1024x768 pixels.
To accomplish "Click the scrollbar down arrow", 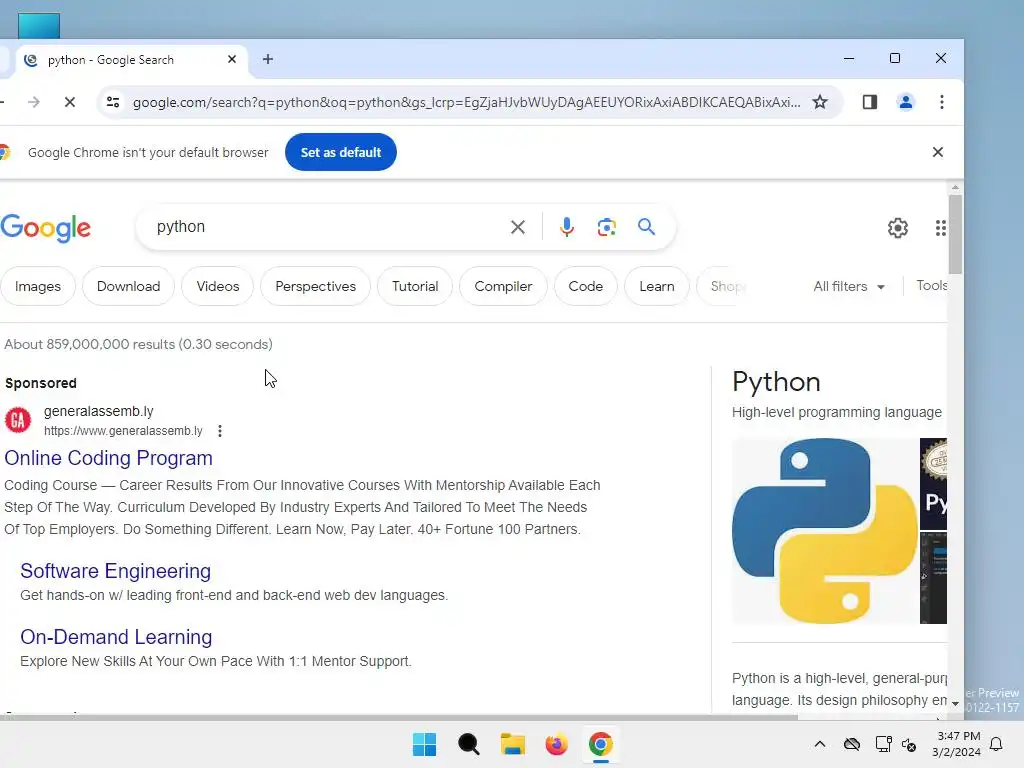I will pyautogui.click(x=955, y=704).
